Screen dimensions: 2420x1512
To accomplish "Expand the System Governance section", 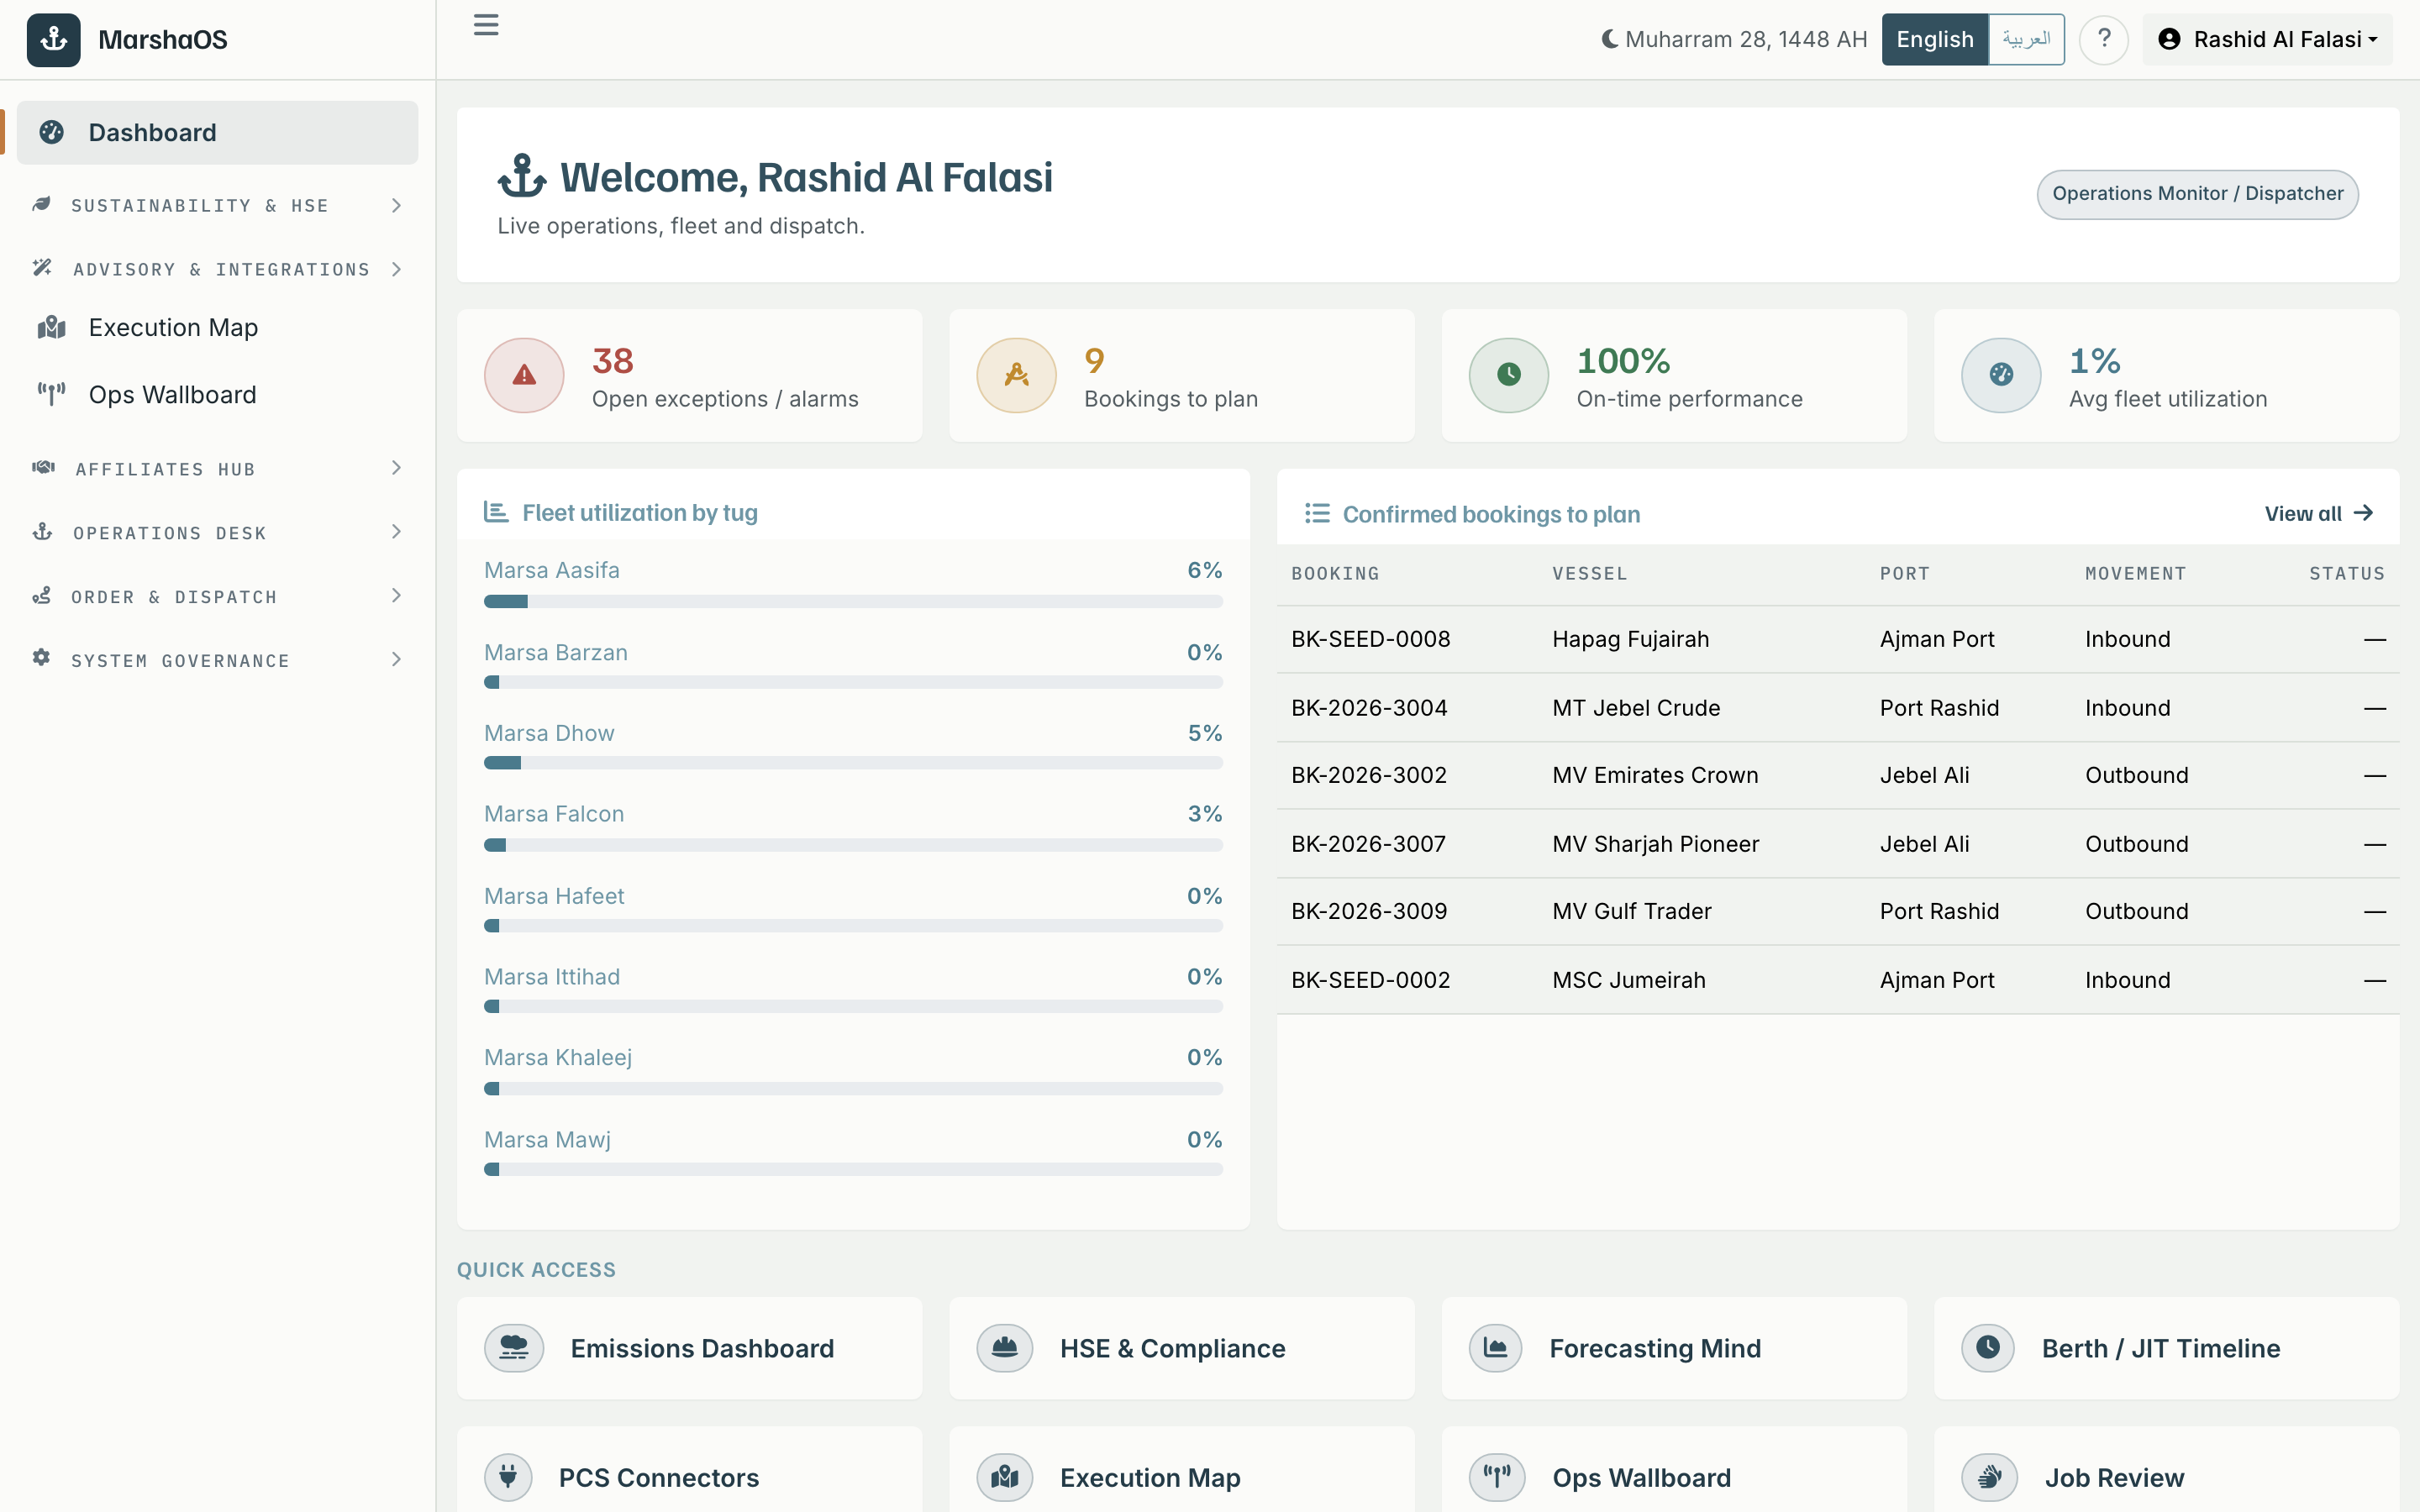I will pos(217,660).
